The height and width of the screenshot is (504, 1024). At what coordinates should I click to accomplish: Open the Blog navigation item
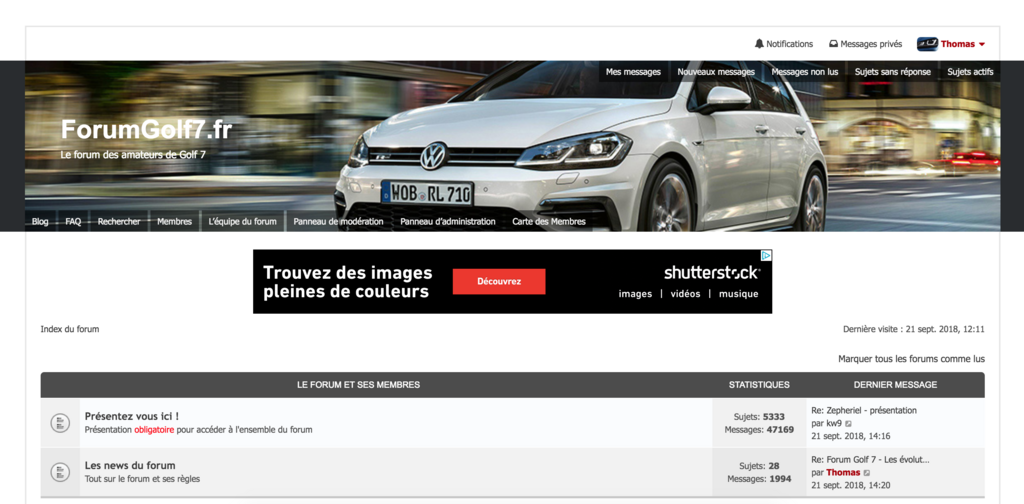[40, 221]
